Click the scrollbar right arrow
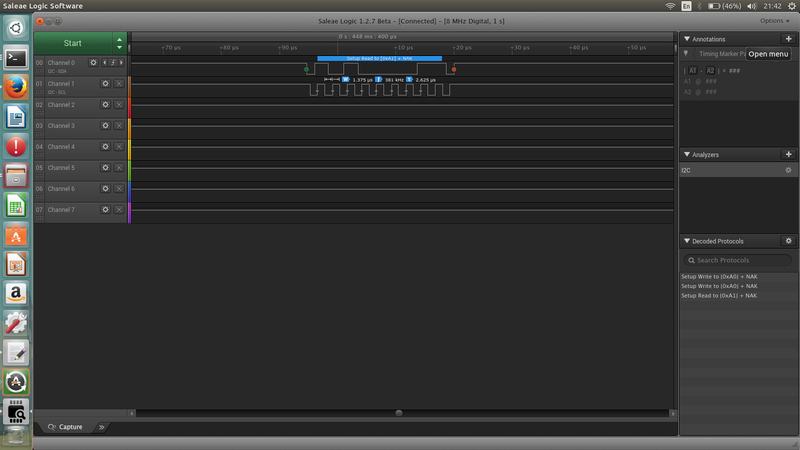This screenshot has height=450, width=800. point(672,413)
